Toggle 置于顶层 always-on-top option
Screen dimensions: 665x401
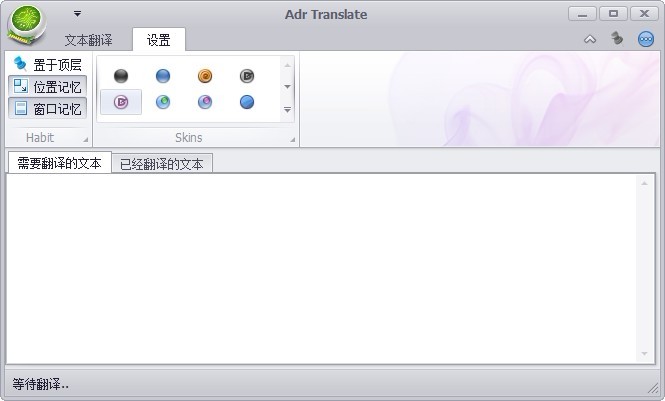click(48, 64)
